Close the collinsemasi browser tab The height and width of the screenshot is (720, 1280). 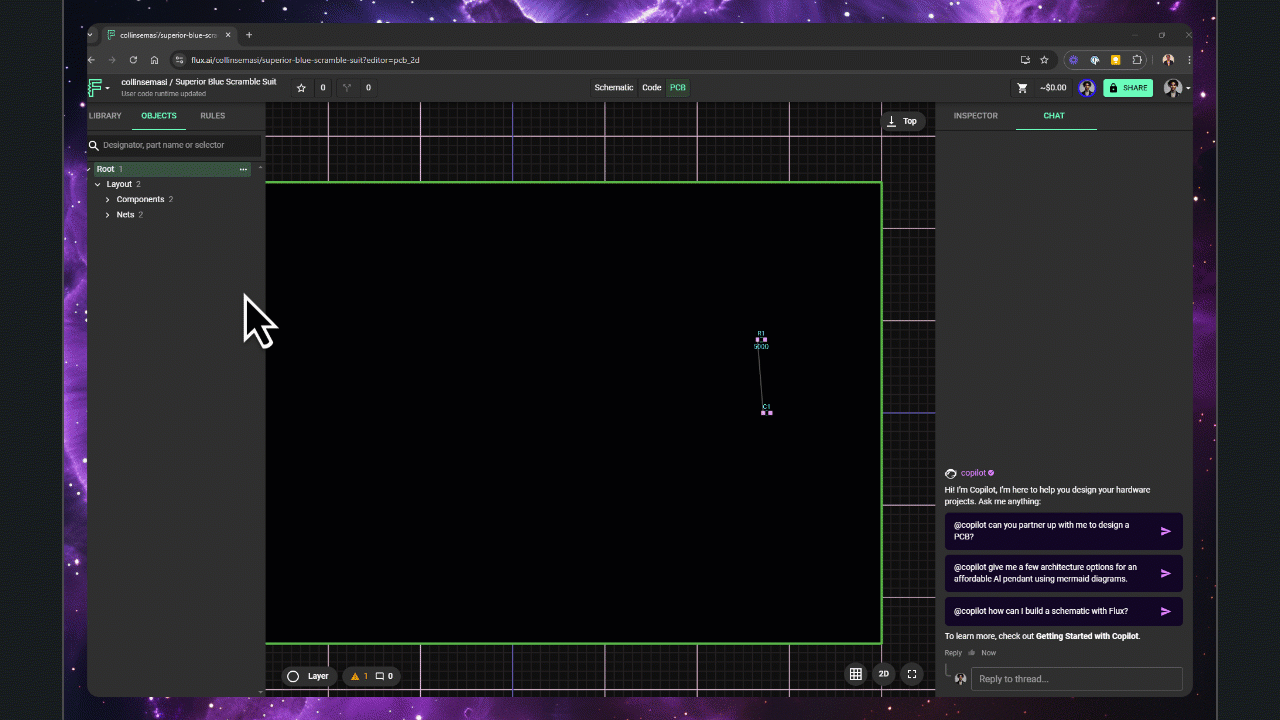coord(228,35)
